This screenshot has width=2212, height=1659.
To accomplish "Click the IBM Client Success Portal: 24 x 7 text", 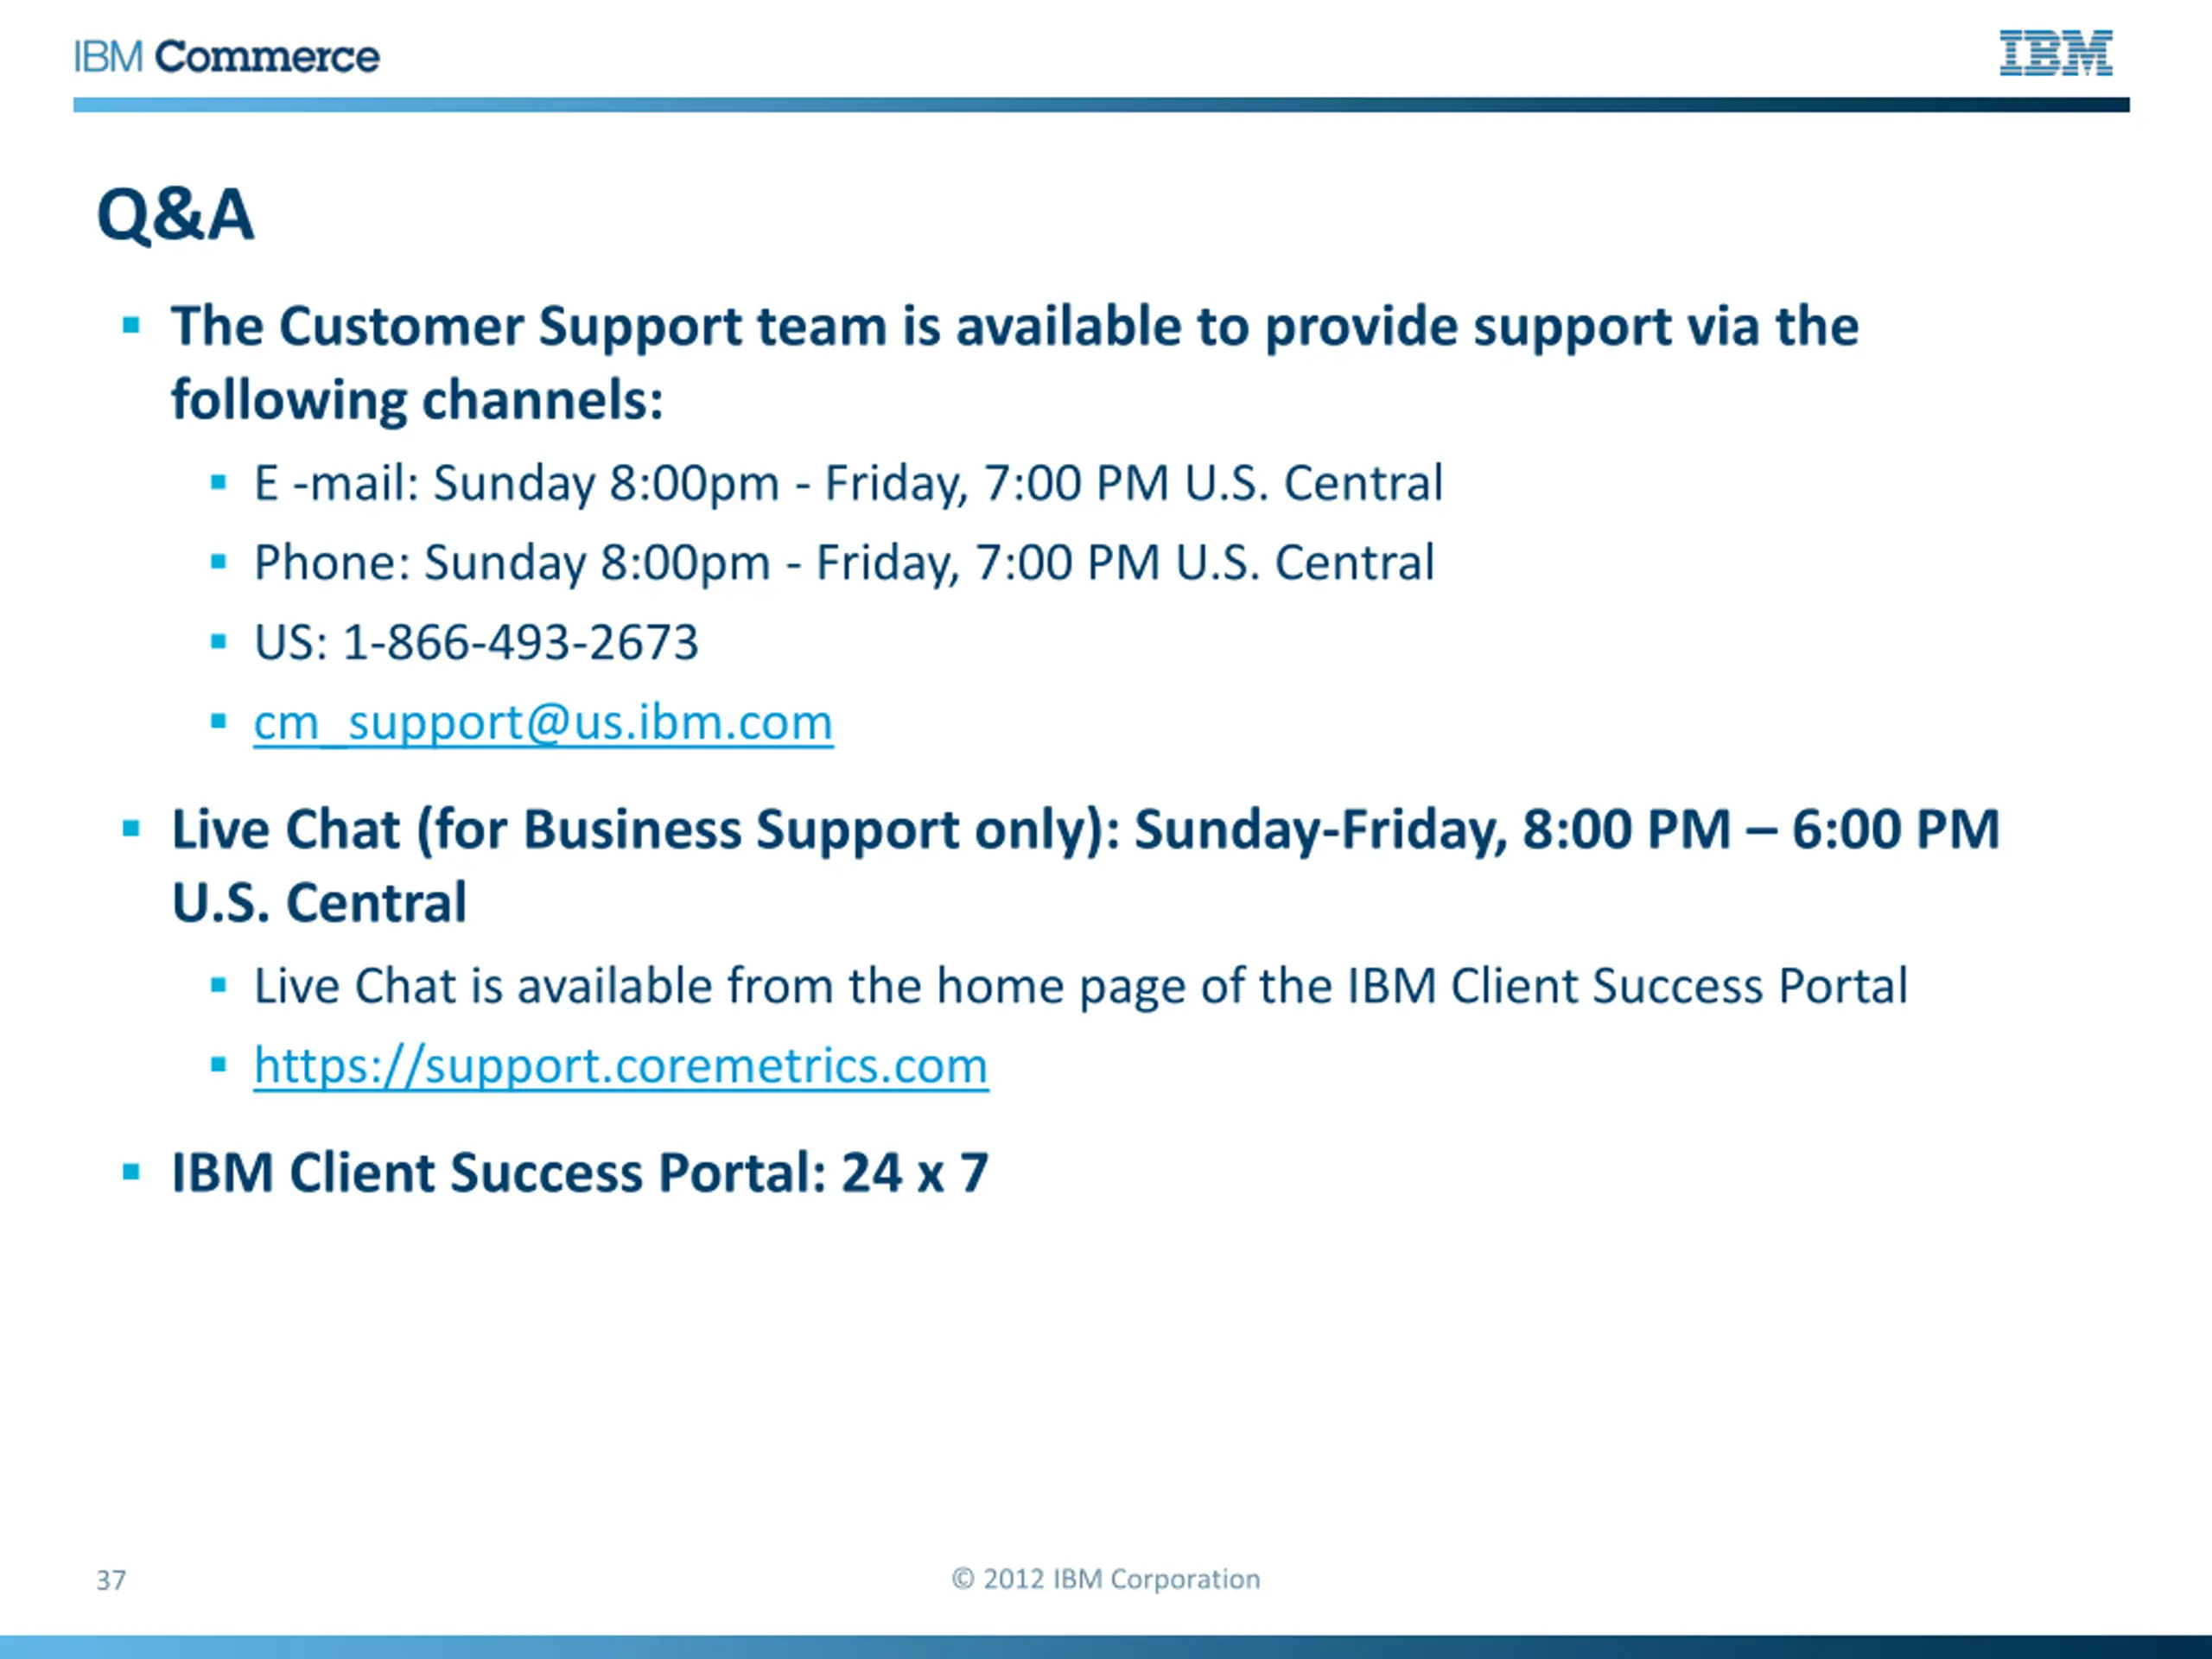I will (x=580, y=1172).
